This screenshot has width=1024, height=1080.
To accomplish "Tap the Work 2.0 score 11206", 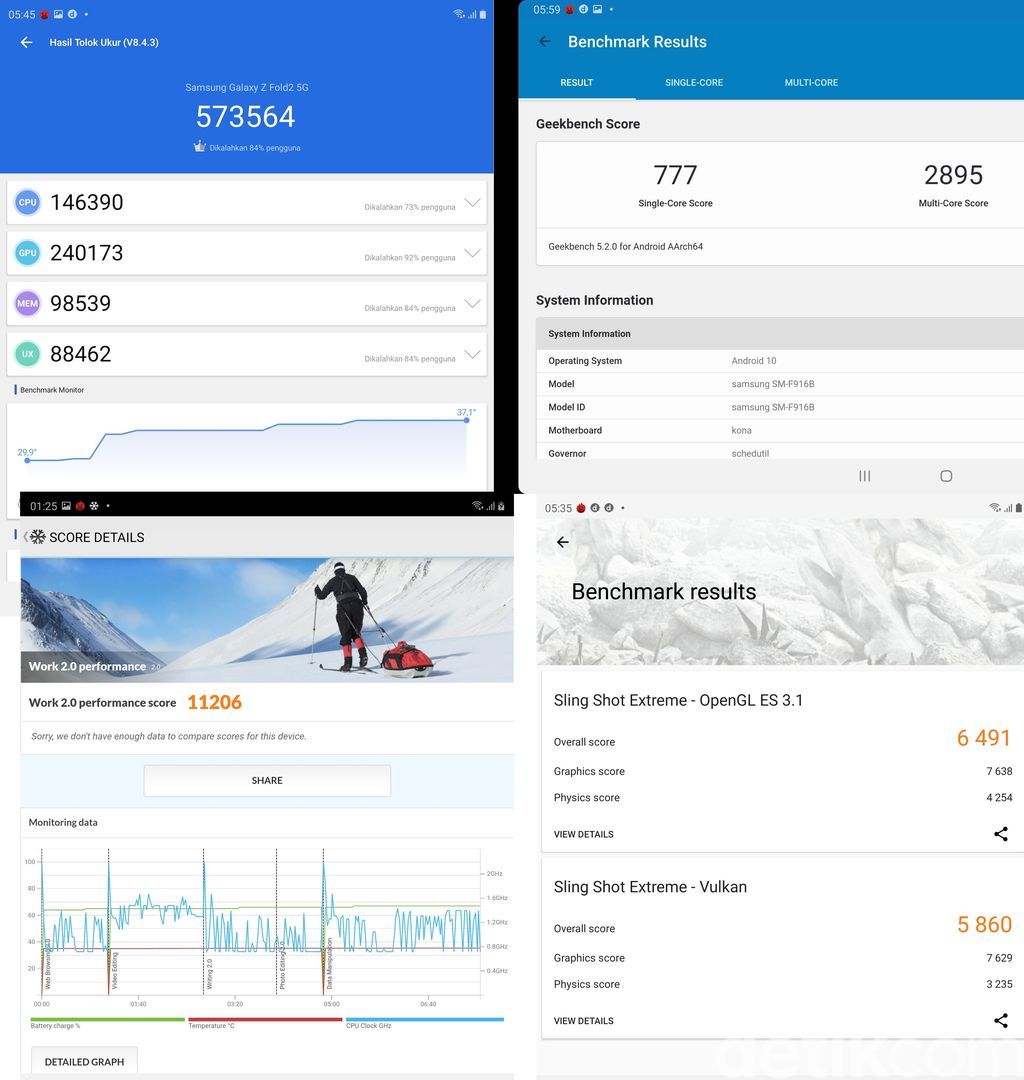I will tap(214, 702).
